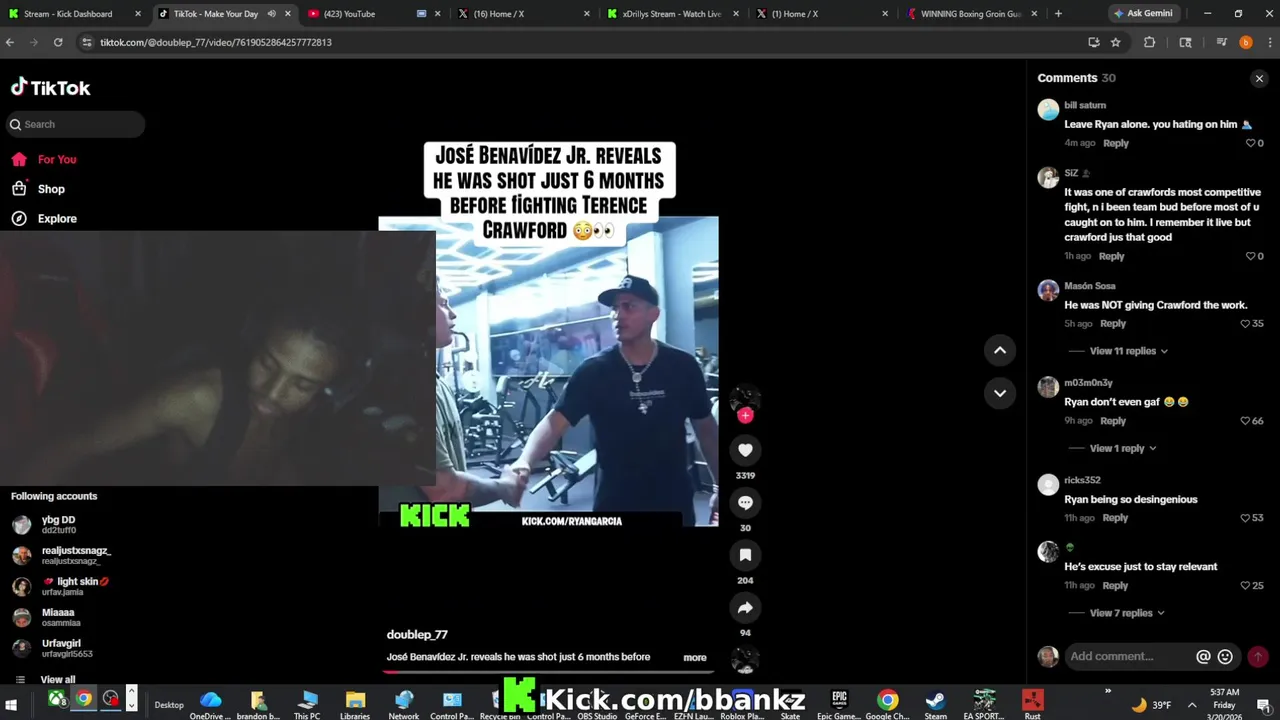Open a new browser tab
The height and width of the screenshot is (720, 1280).
click(1058, 14)
